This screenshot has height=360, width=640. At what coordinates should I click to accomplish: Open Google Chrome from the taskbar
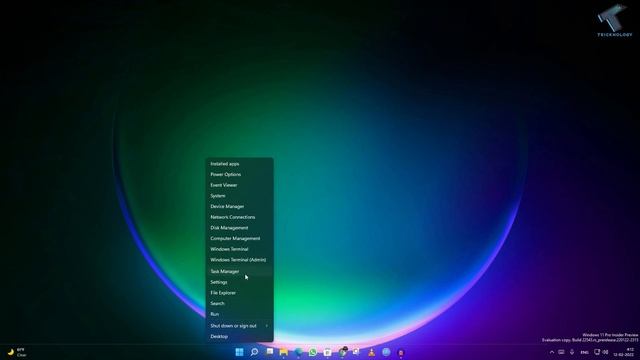pos(342,352)
